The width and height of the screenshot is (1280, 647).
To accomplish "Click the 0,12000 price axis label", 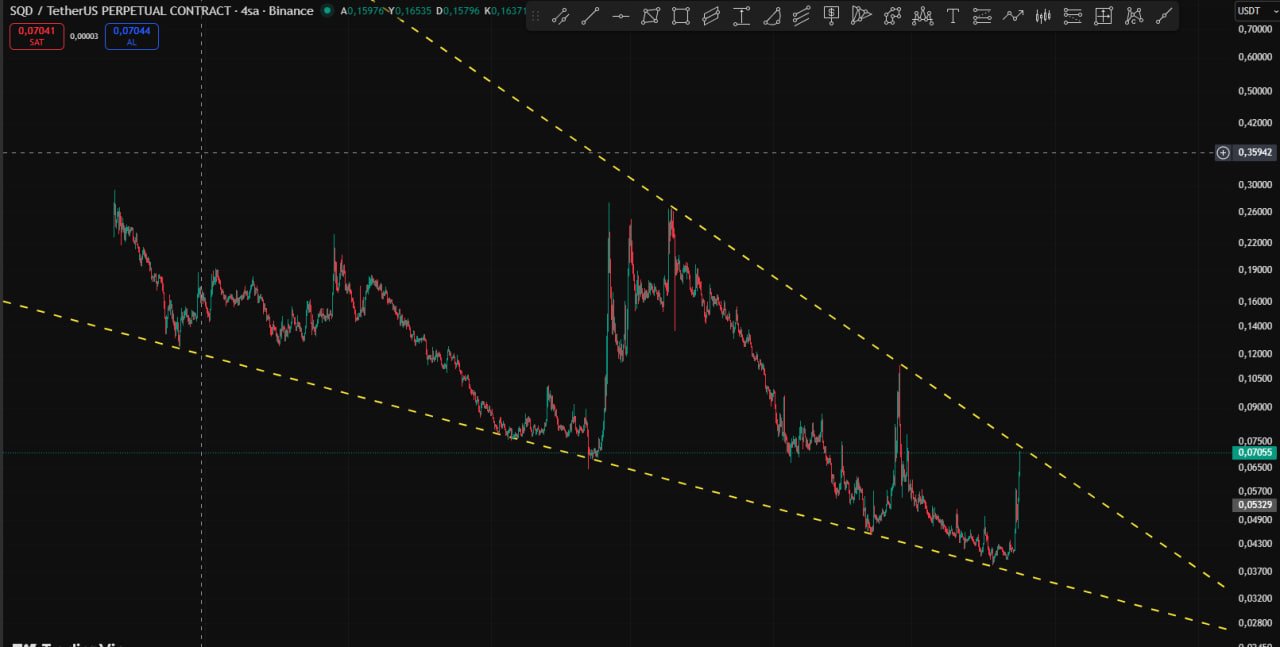I will (x=1254, y=354).
